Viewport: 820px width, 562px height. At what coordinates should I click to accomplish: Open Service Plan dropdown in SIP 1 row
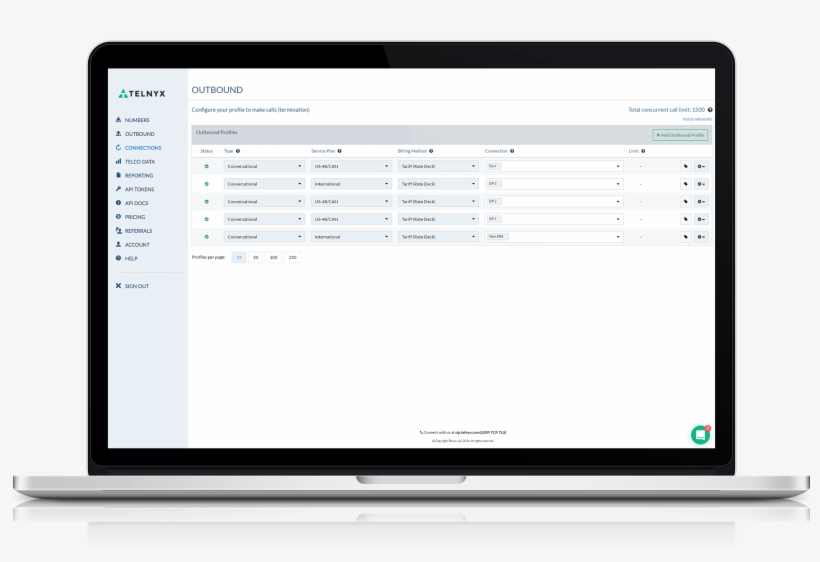tap(351, 219)
